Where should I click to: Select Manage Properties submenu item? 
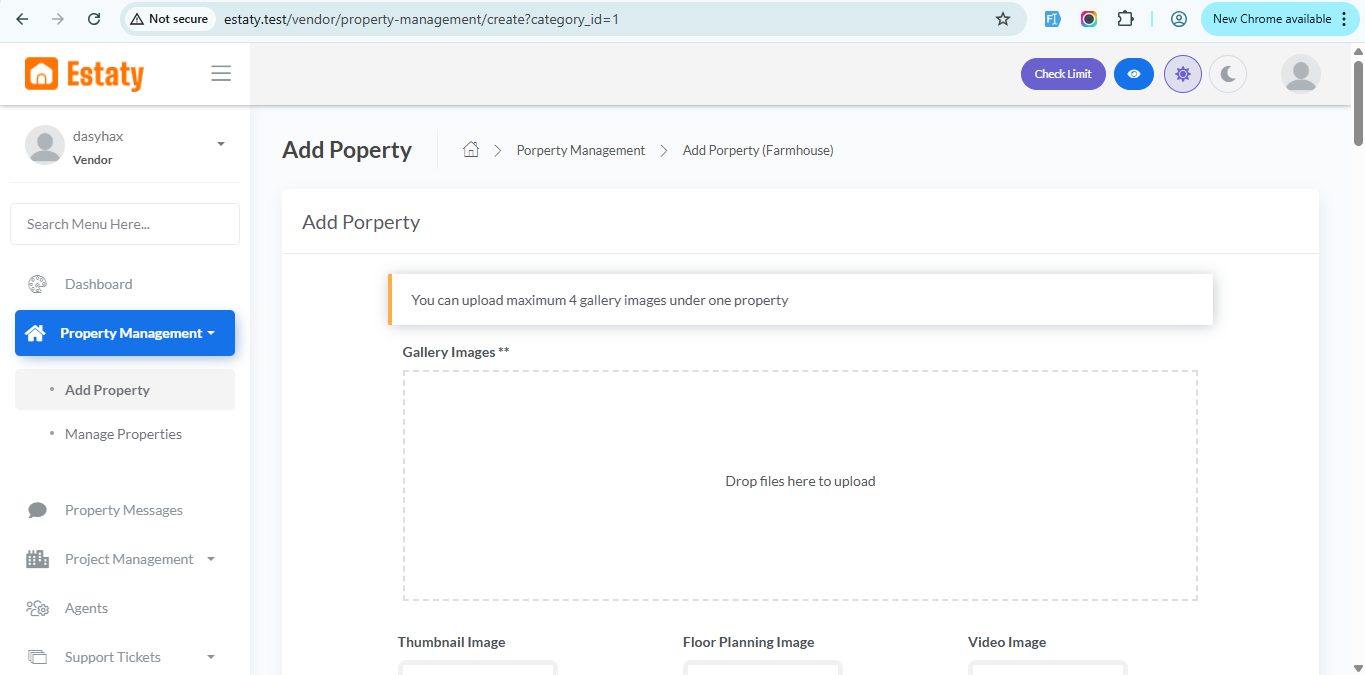click(x=123, y=434)
